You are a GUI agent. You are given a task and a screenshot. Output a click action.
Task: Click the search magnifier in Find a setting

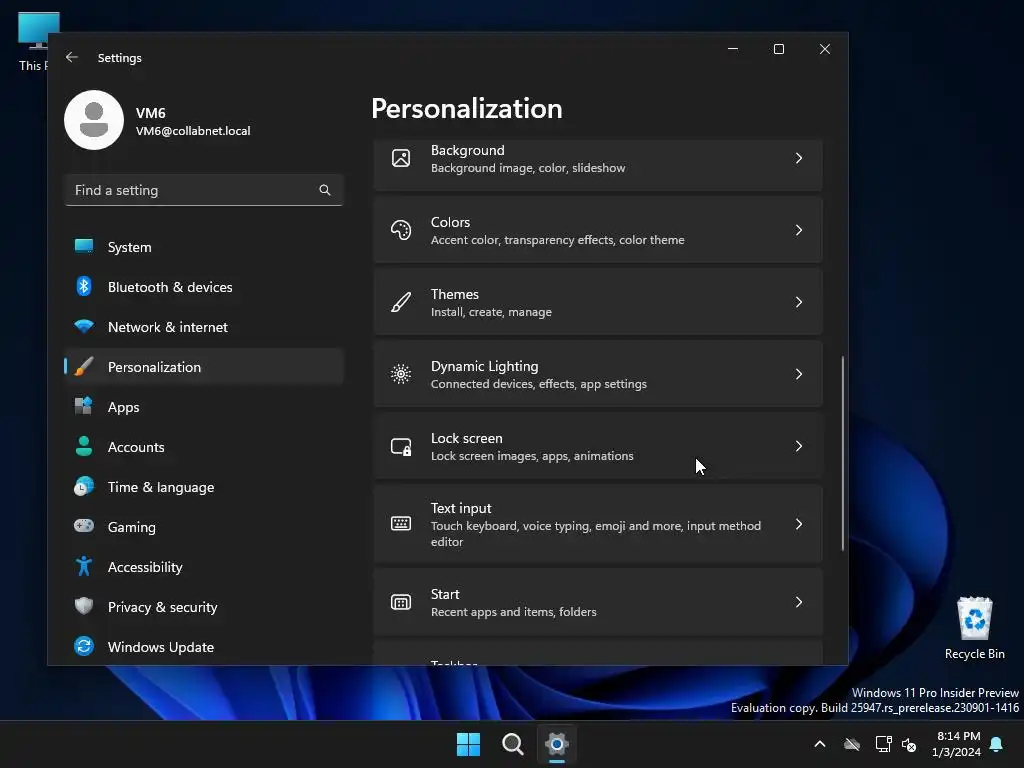tap(325, 190)
